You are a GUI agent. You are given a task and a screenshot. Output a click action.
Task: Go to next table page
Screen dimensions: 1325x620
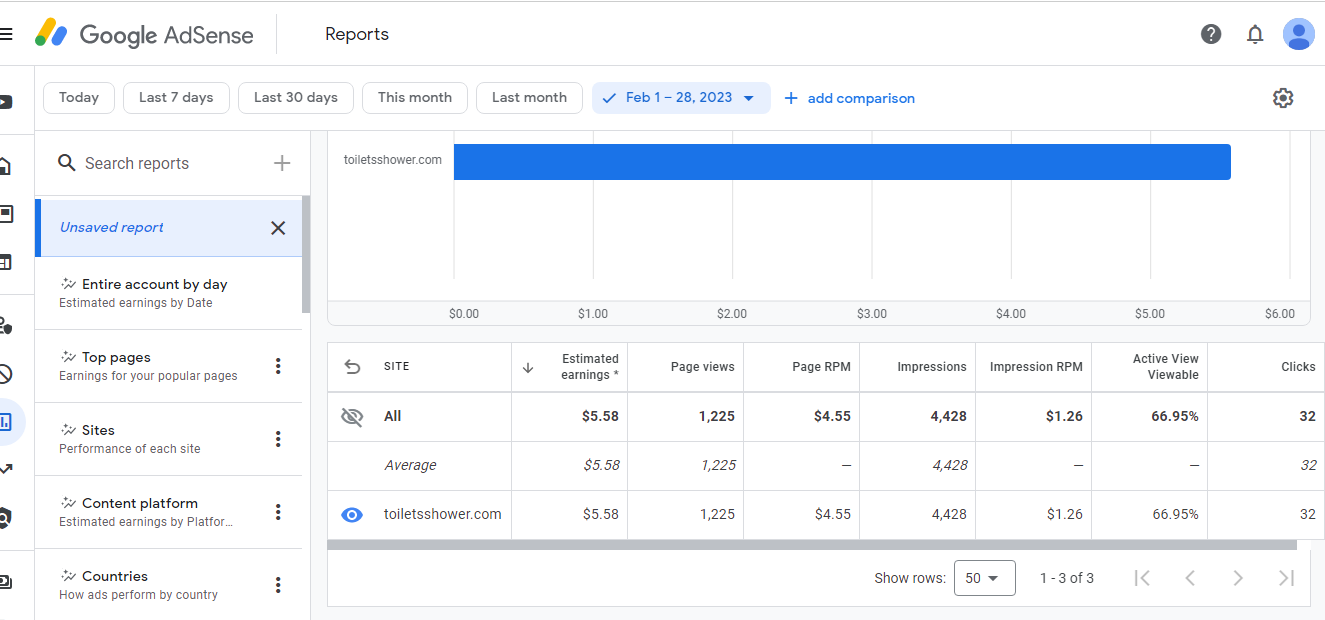coord(1238,578)
